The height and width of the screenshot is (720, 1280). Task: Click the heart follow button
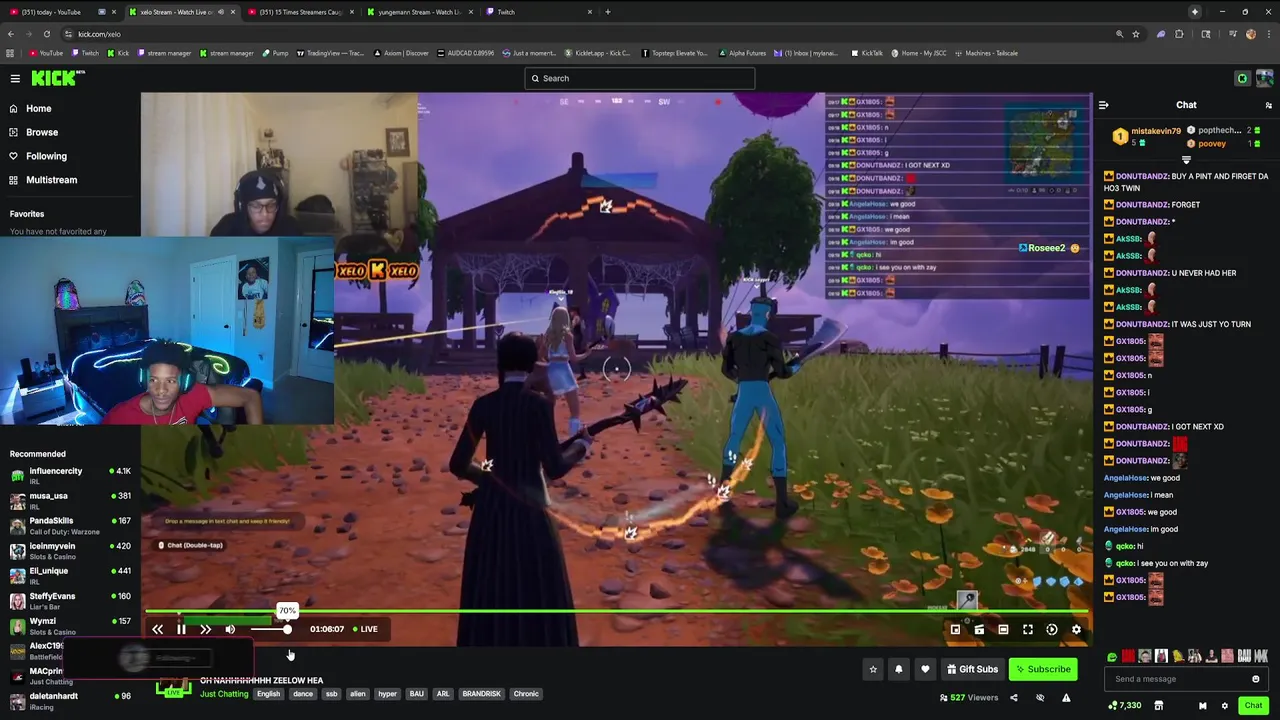(x=925, y=669)
